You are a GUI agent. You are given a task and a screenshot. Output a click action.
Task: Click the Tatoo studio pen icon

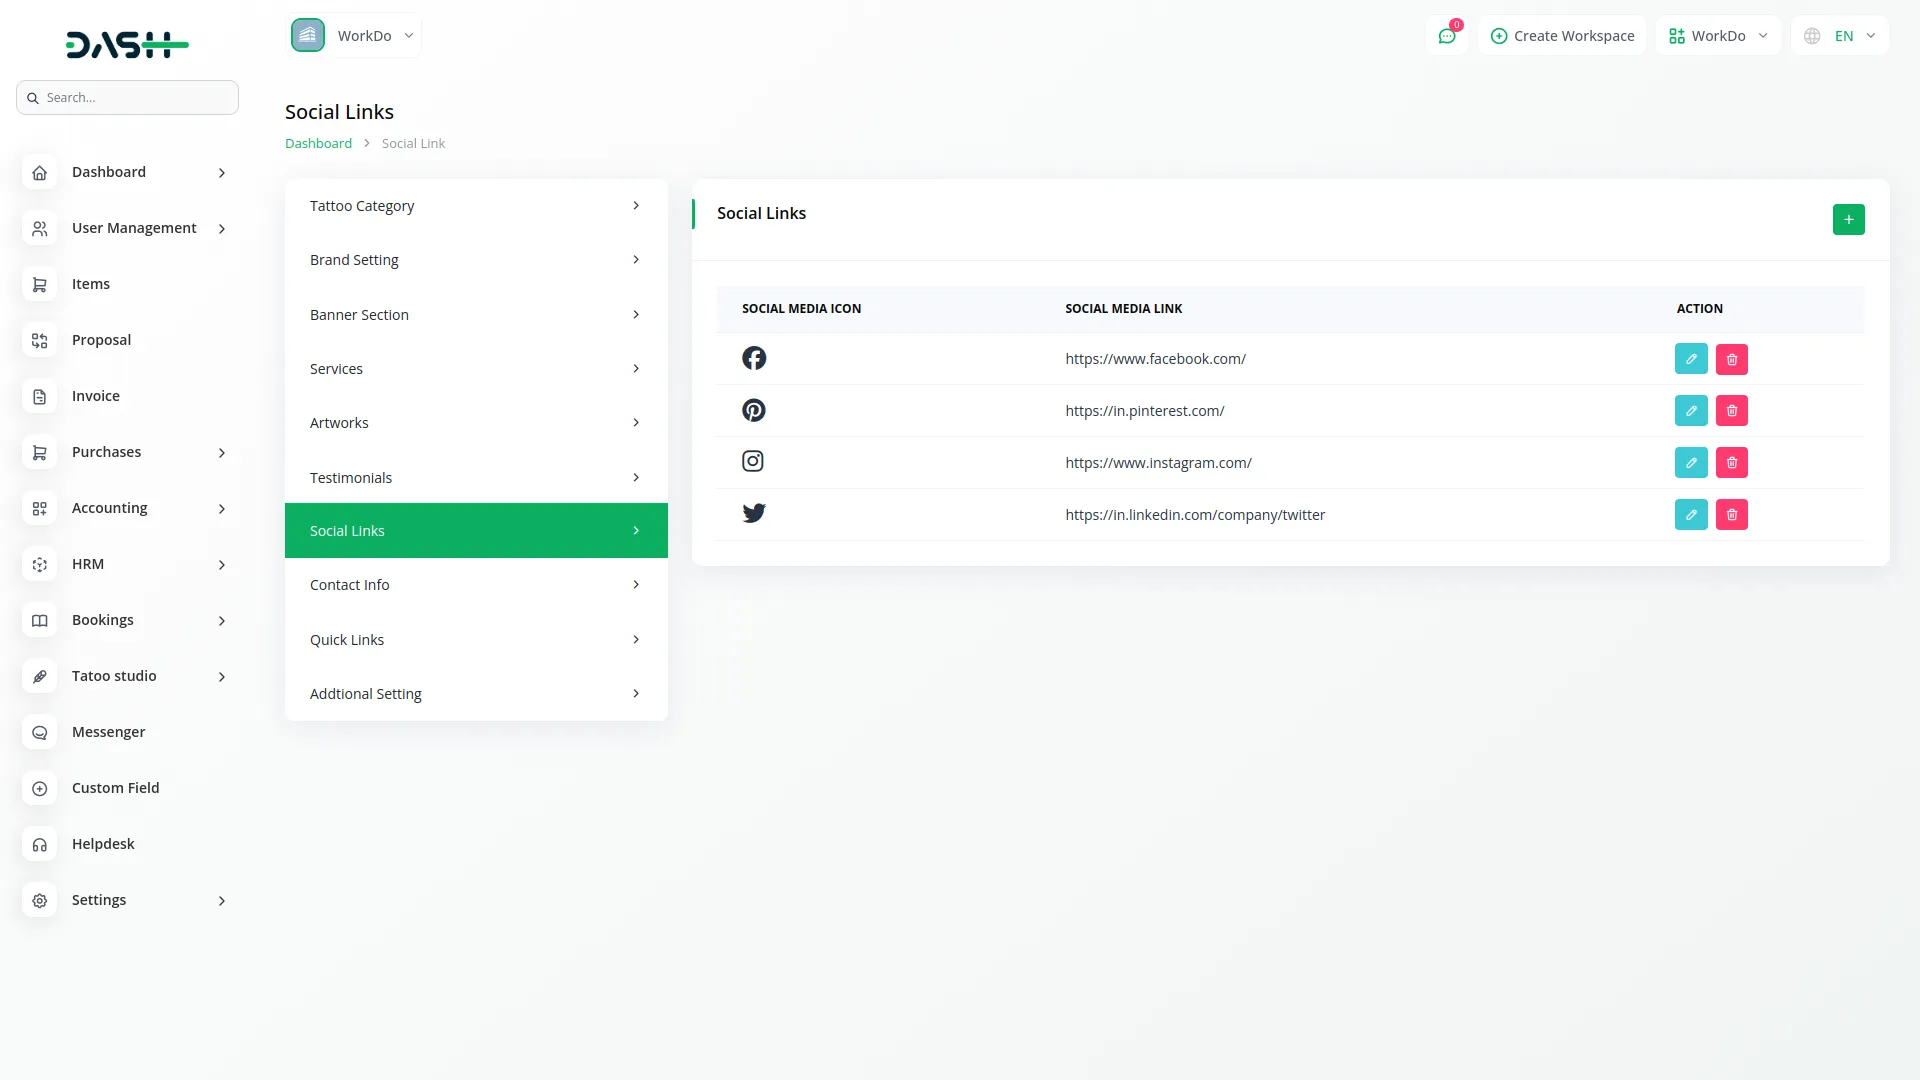(39, 676)
